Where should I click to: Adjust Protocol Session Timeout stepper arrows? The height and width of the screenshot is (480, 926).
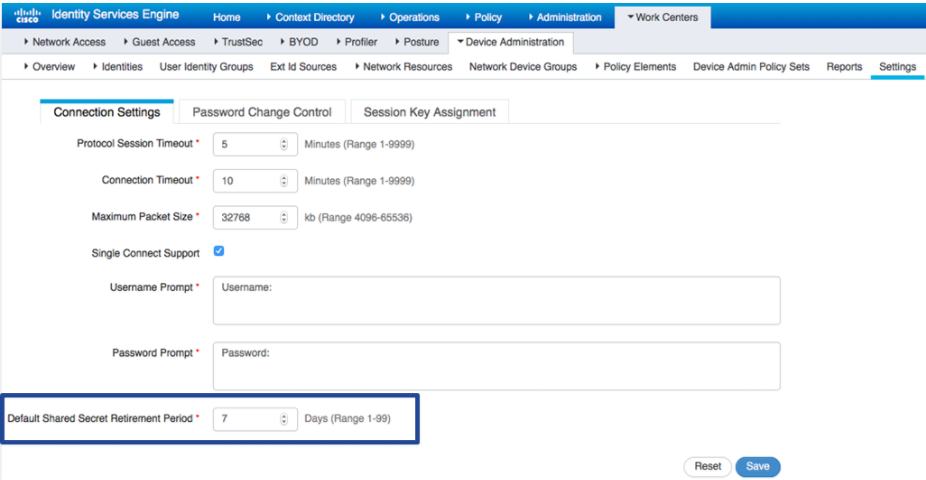click(284, 144)
